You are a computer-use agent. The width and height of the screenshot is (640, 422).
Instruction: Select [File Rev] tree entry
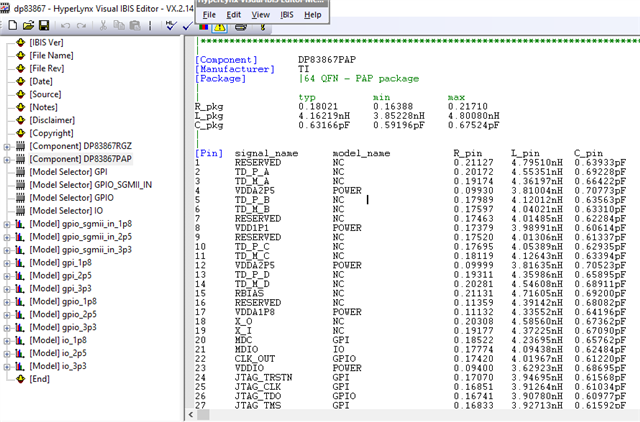point(47,68)
